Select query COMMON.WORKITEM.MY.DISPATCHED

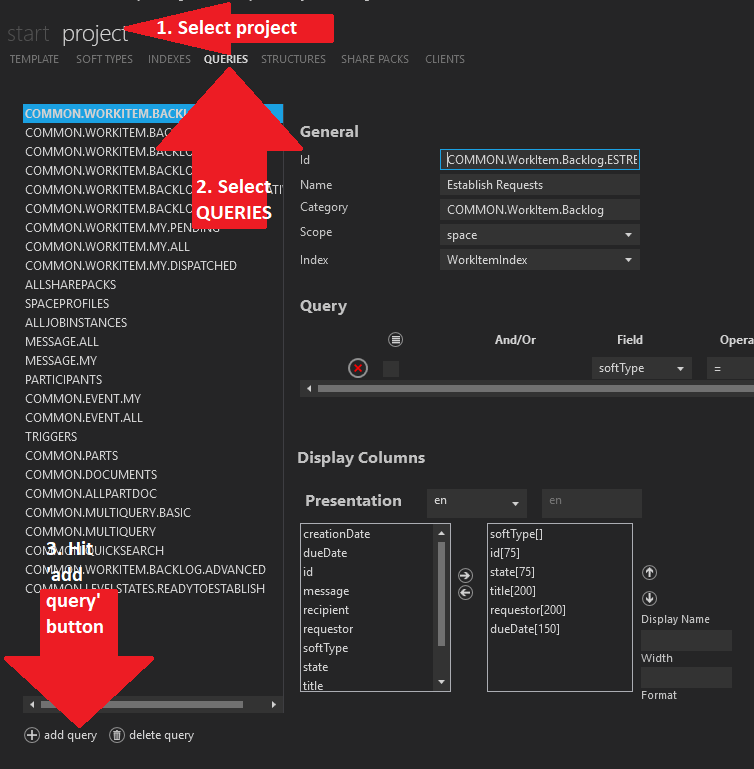(153, 266)
